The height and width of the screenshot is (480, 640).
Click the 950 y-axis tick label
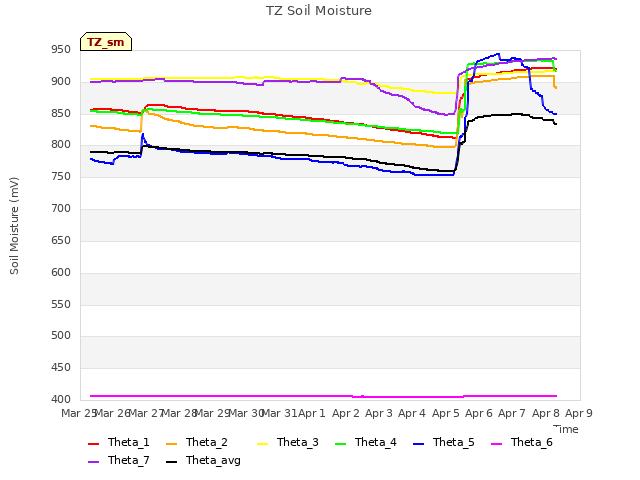click(61, 50)
